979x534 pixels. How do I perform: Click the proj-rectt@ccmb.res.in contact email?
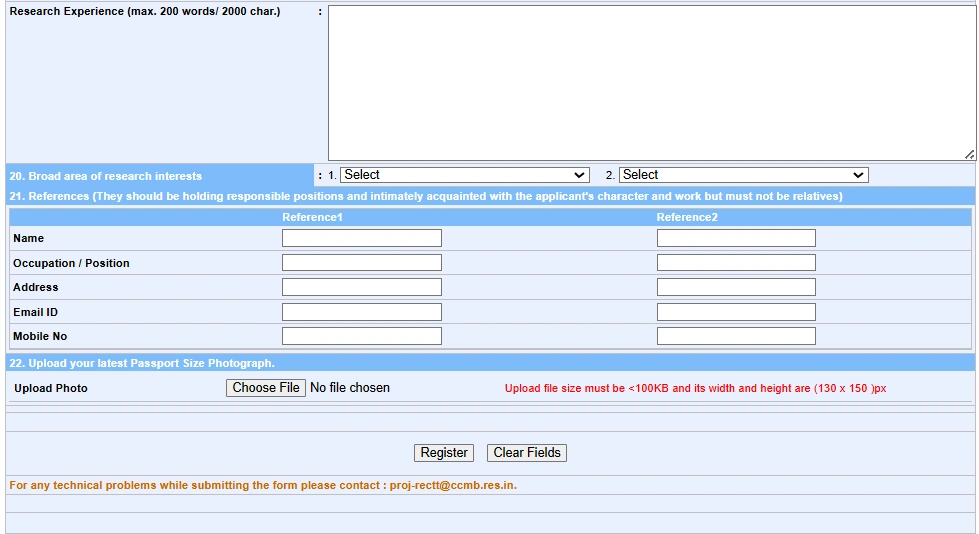point(452,486)
